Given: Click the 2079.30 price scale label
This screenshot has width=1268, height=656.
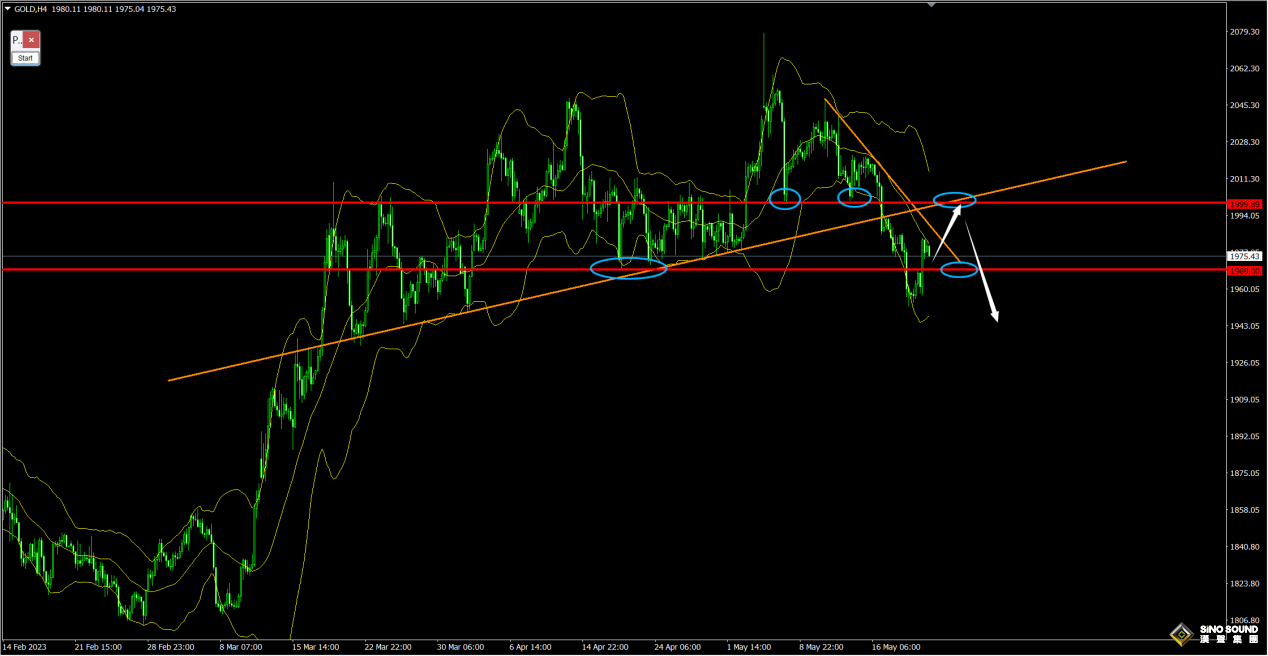Looking at the screenshot, I should coord(1245,32).
